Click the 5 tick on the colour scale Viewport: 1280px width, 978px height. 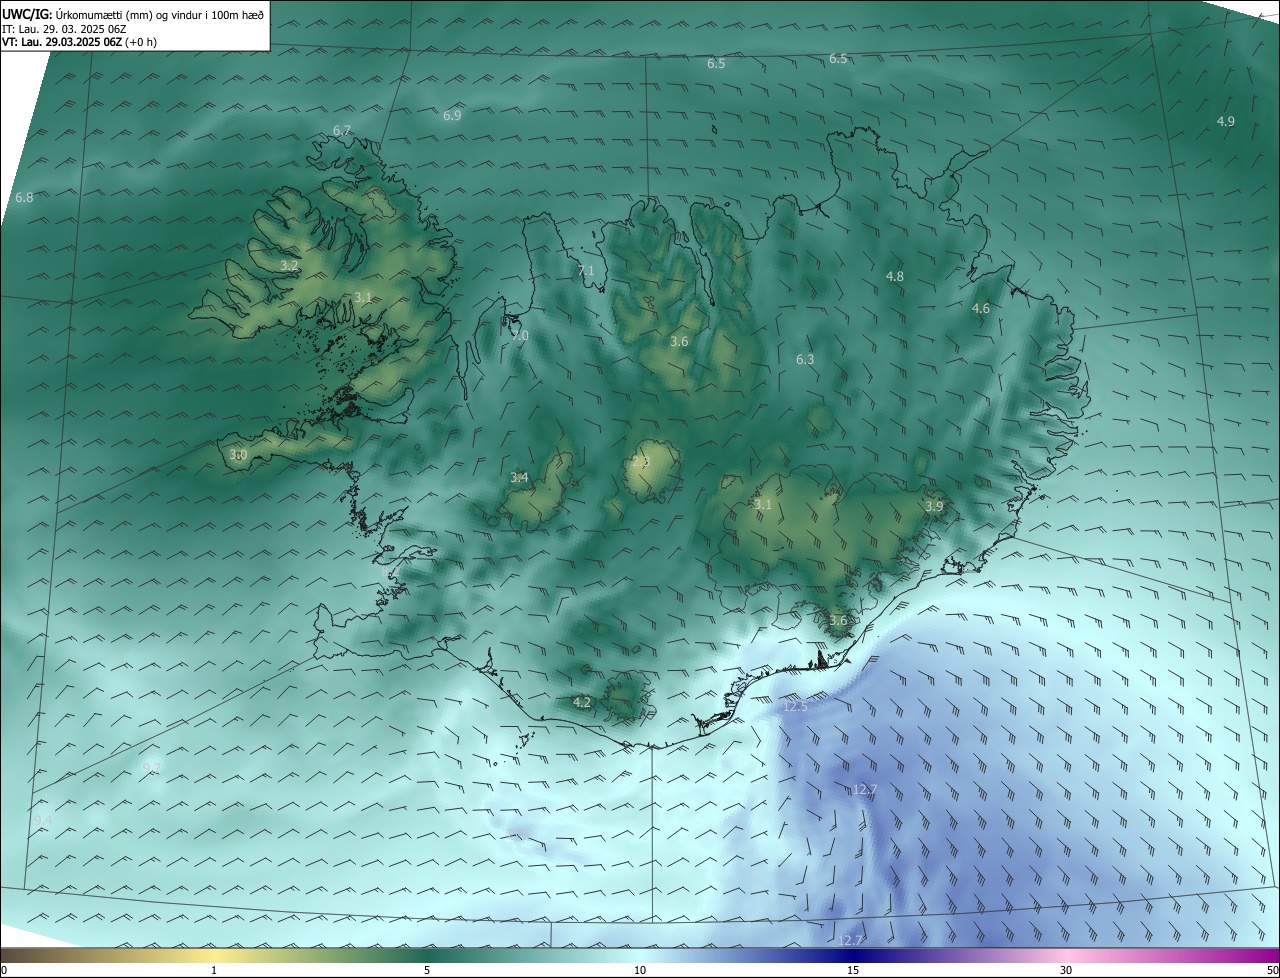click(x=427, y=970)
